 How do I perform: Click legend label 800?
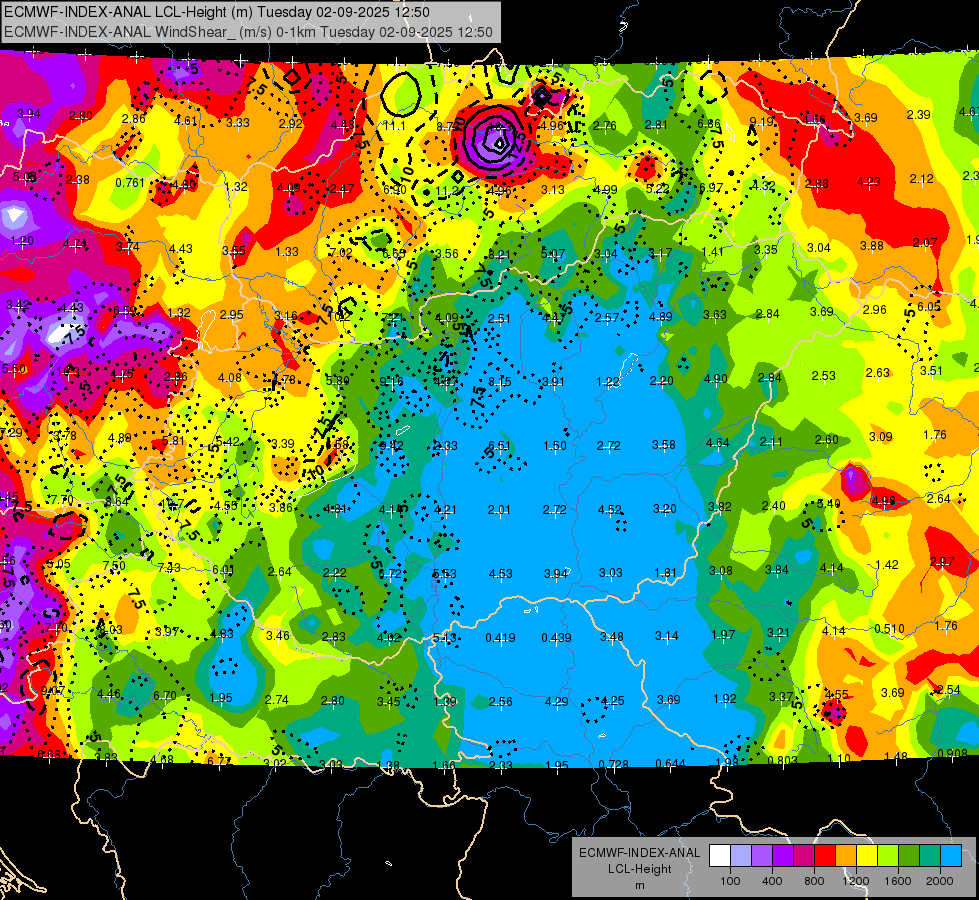click(x=814, y=881)
